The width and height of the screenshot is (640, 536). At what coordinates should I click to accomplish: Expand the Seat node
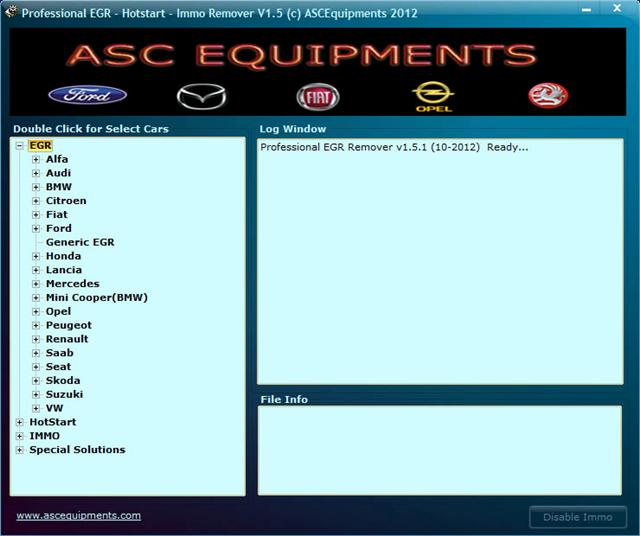(x=36, y=367)
